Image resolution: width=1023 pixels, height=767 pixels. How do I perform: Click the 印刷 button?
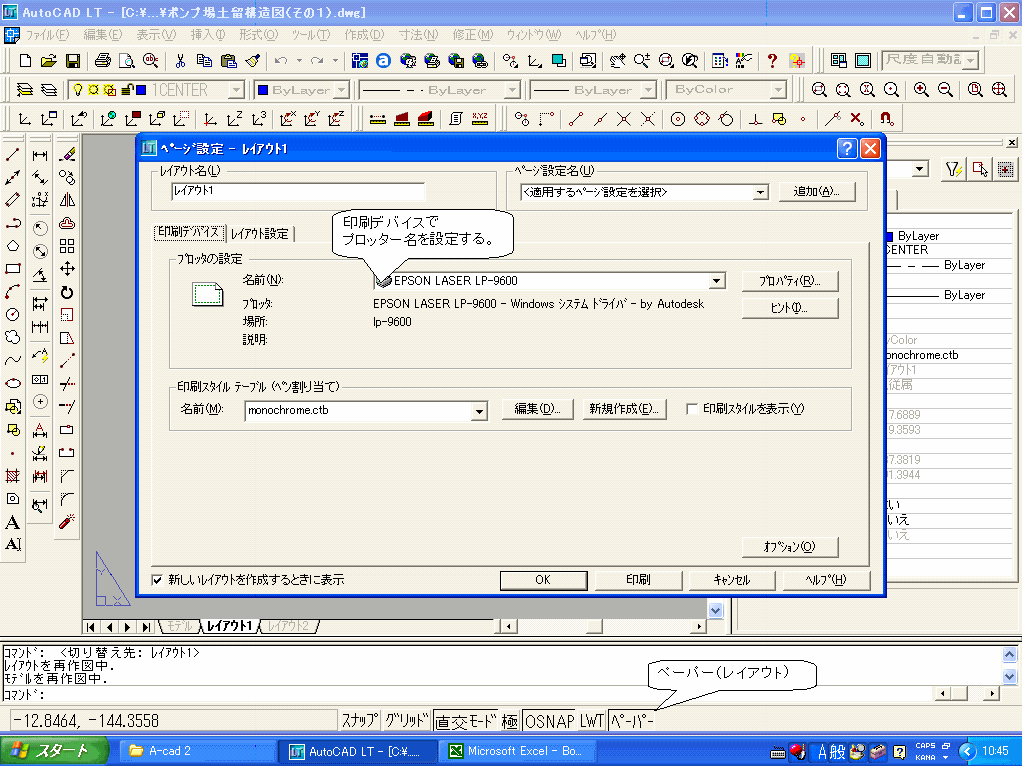pyautogui.click(x=638, y=580)
